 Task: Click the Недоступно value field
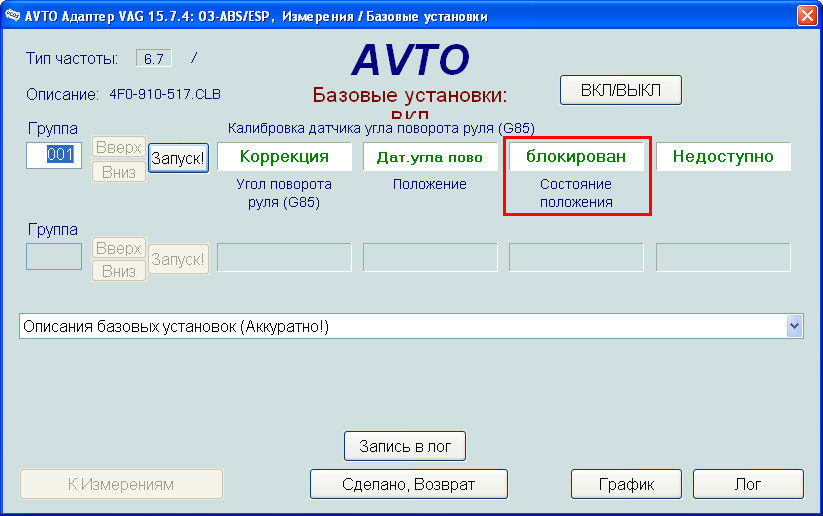(723, 156)
